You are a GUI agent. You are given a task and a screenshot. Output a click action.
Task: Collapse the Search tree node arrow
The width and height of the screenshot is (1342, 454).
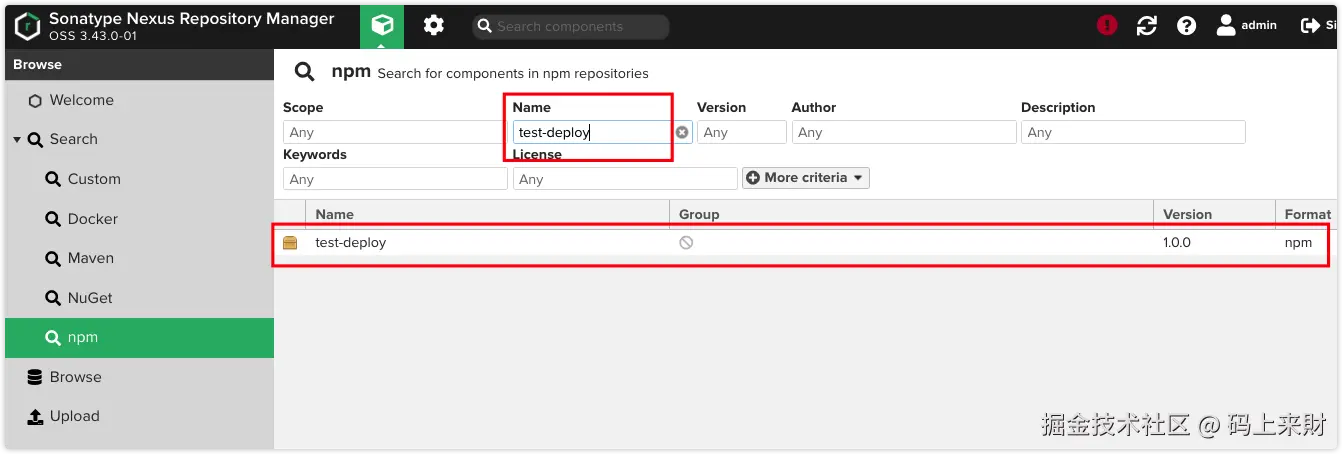coord(17,140)
